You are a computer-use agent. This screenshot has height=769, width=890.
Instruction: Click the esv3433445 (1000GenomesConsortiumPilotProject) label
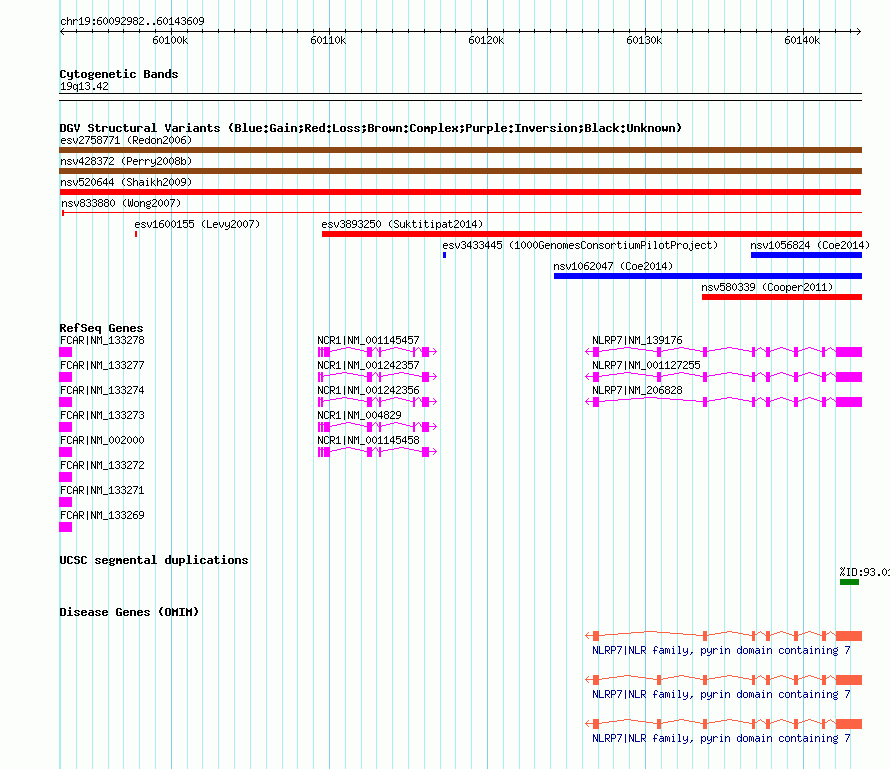580,245
